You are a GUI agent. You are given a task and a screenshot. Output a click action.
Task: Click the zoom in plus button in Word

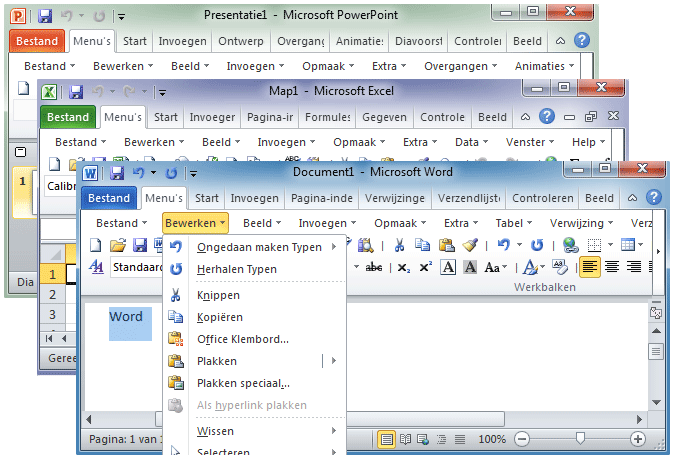click(x=638, y=439)
